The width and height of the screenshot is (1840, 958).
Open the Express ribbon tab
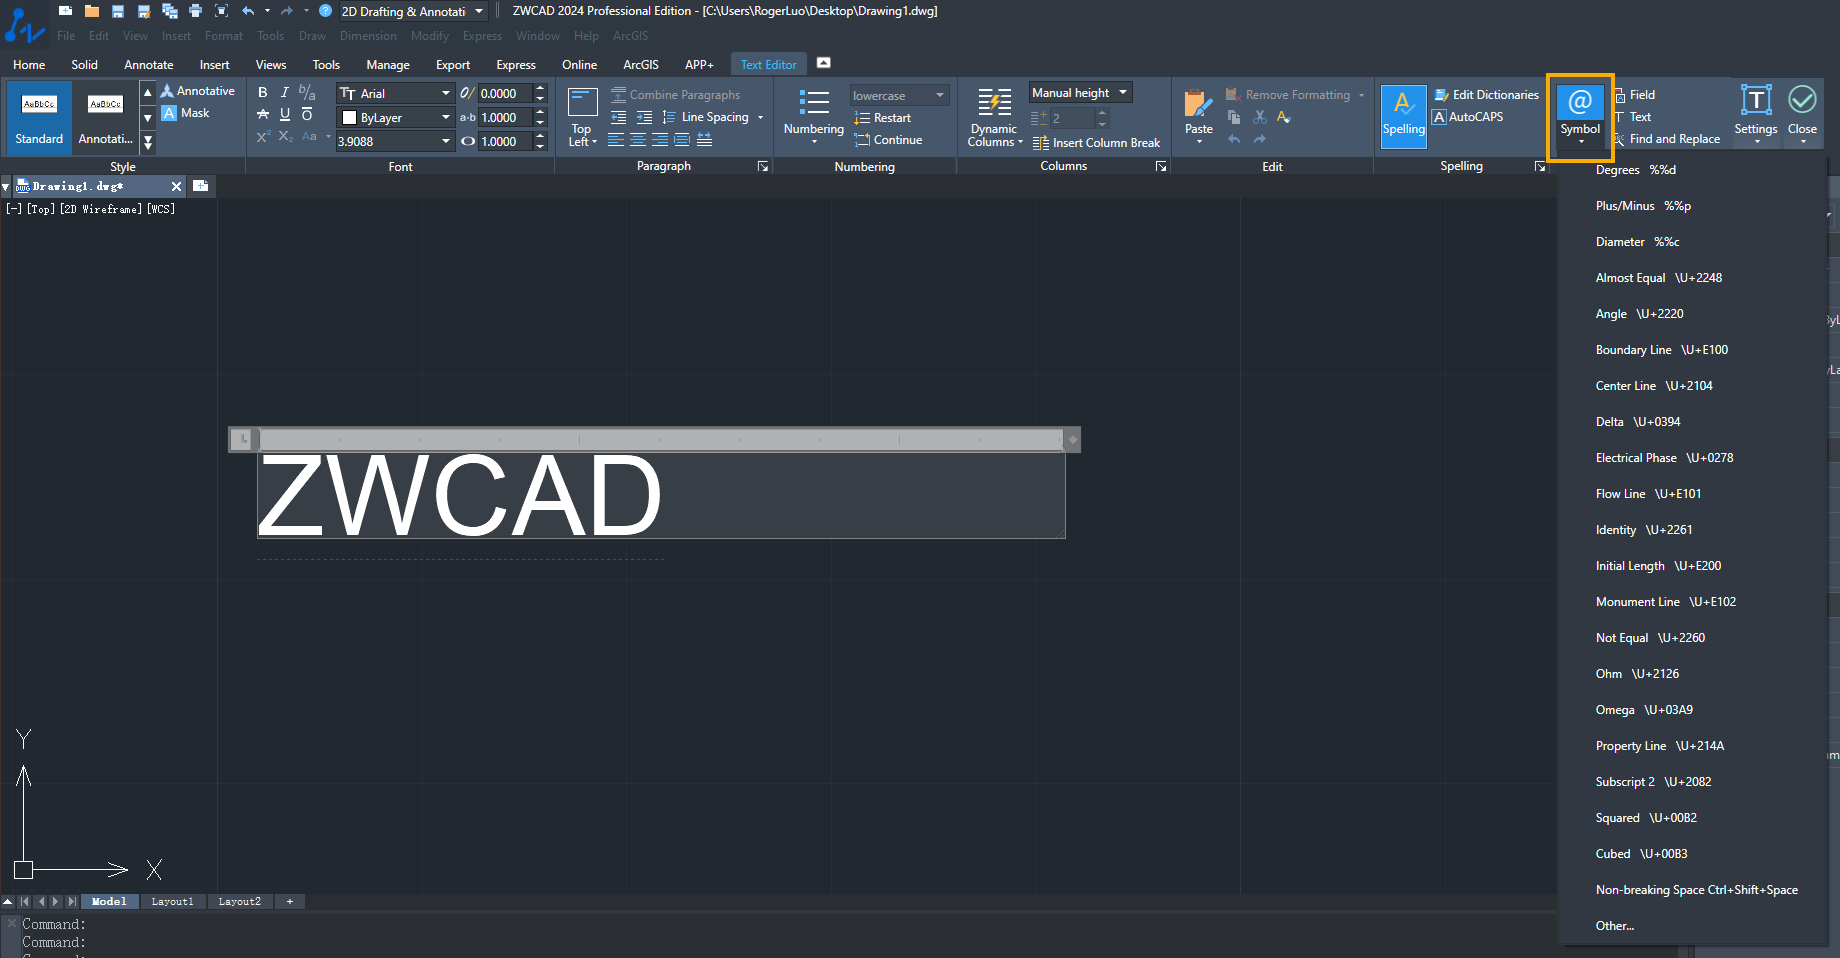pos(516,65)
